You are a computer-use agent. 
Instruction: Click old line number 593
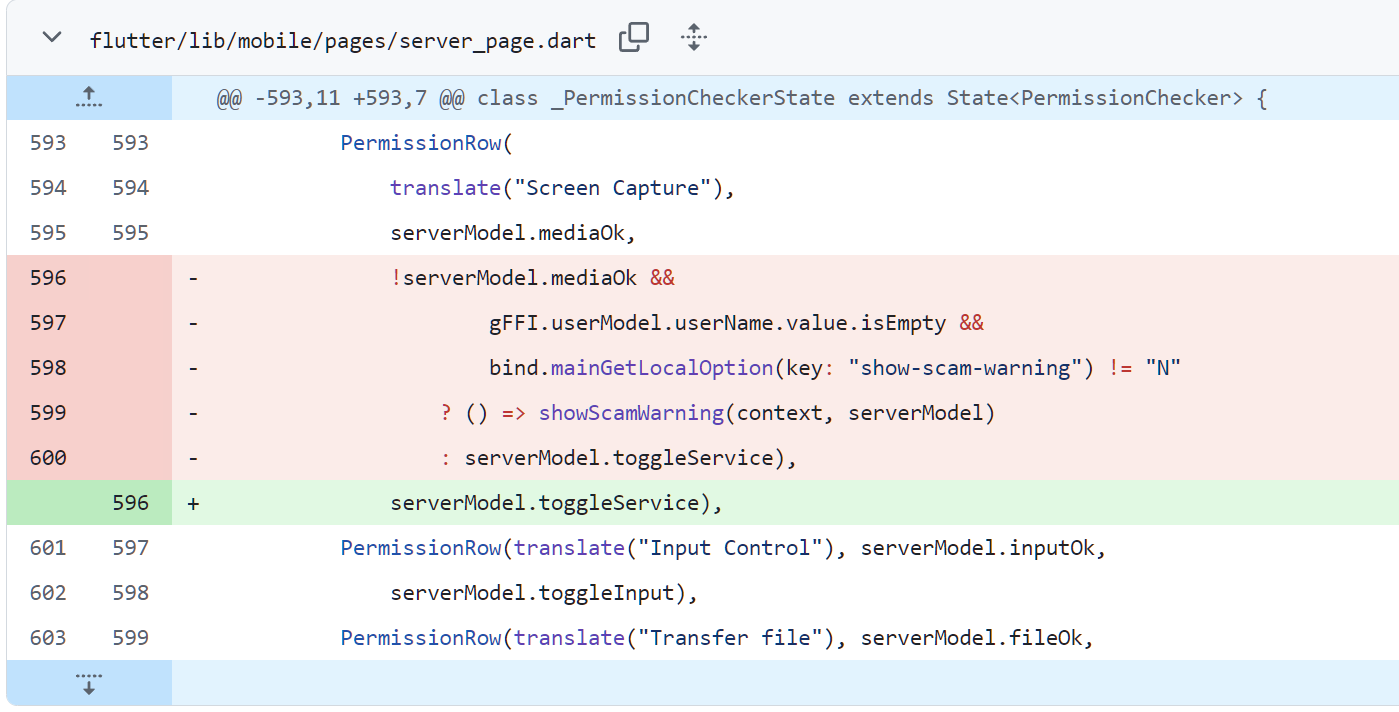[x=48, y=143]
